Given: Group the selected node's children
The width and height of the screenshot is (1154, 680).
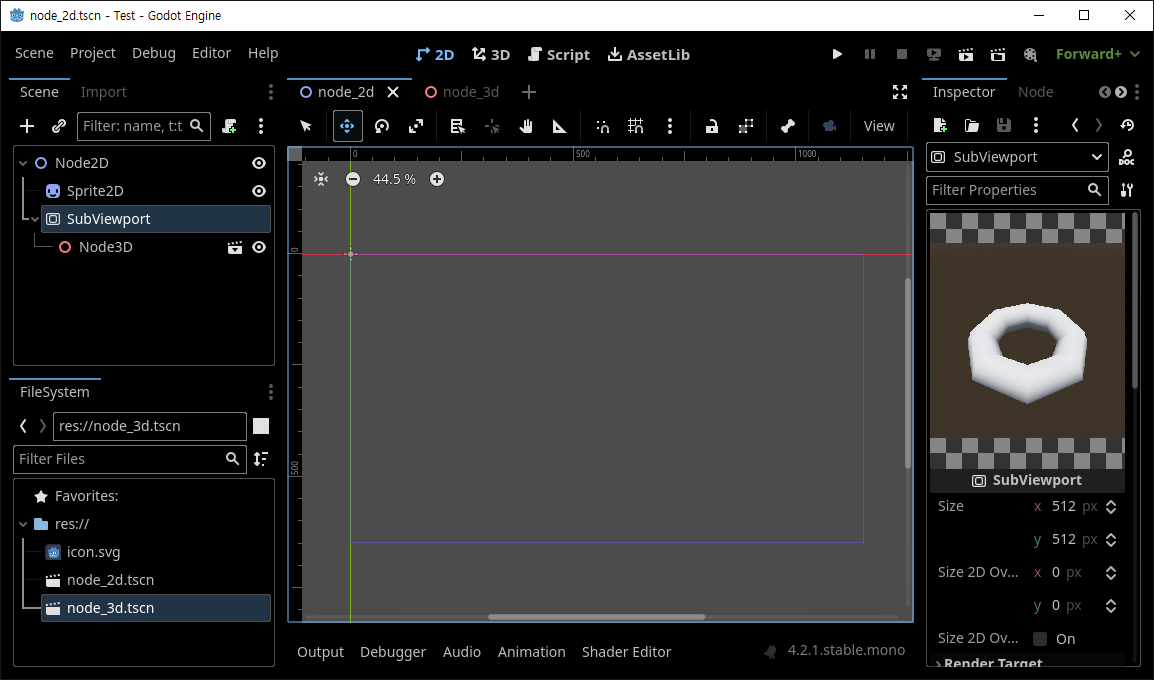Looking at the screenshot, I should tap(746, 126).
